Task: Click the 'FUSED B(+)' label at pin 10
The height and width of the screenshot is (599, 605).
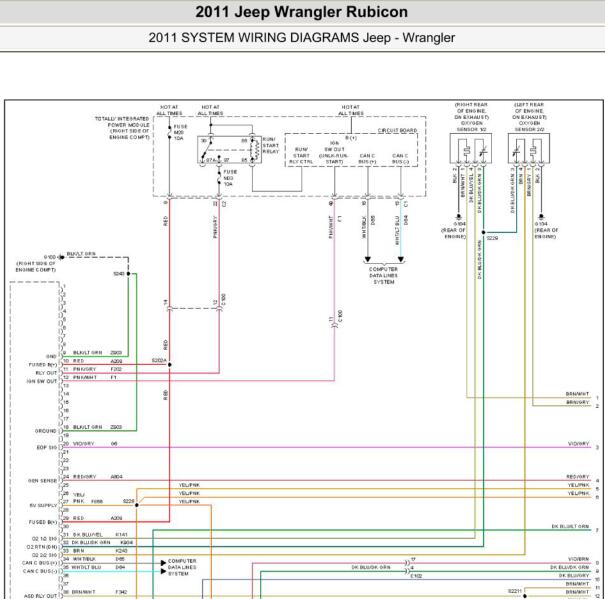Action: 43,365
